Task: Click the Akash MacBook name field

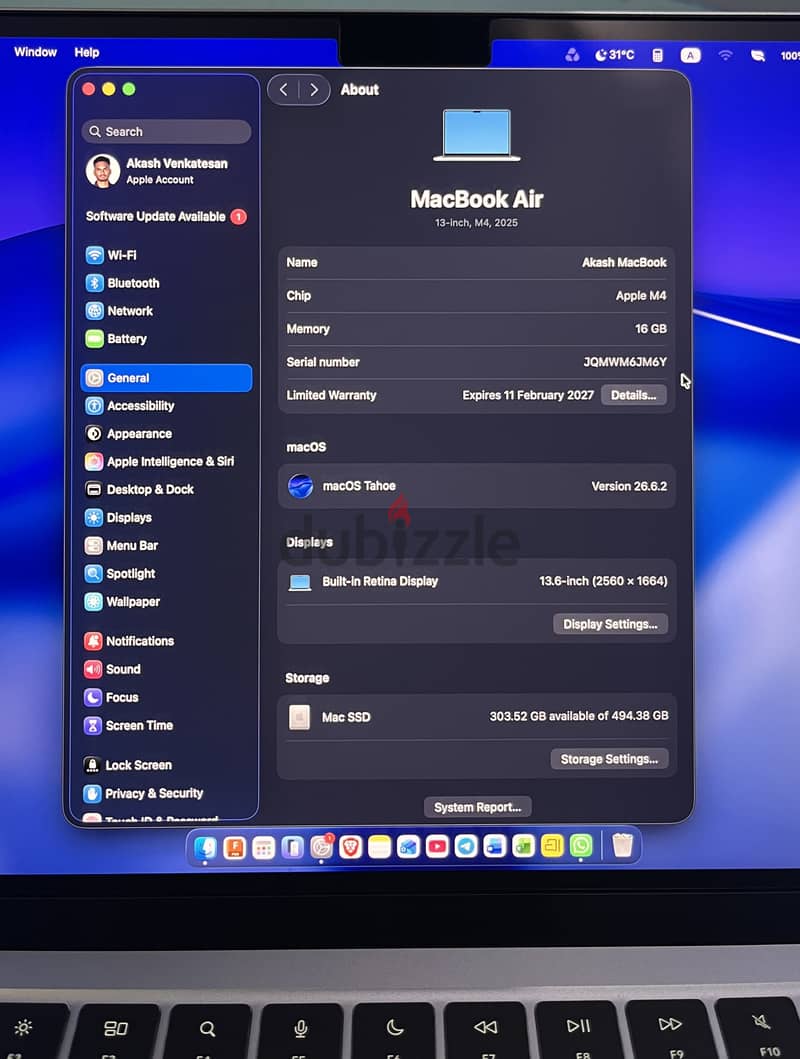Action: click(x=624, y=262)
